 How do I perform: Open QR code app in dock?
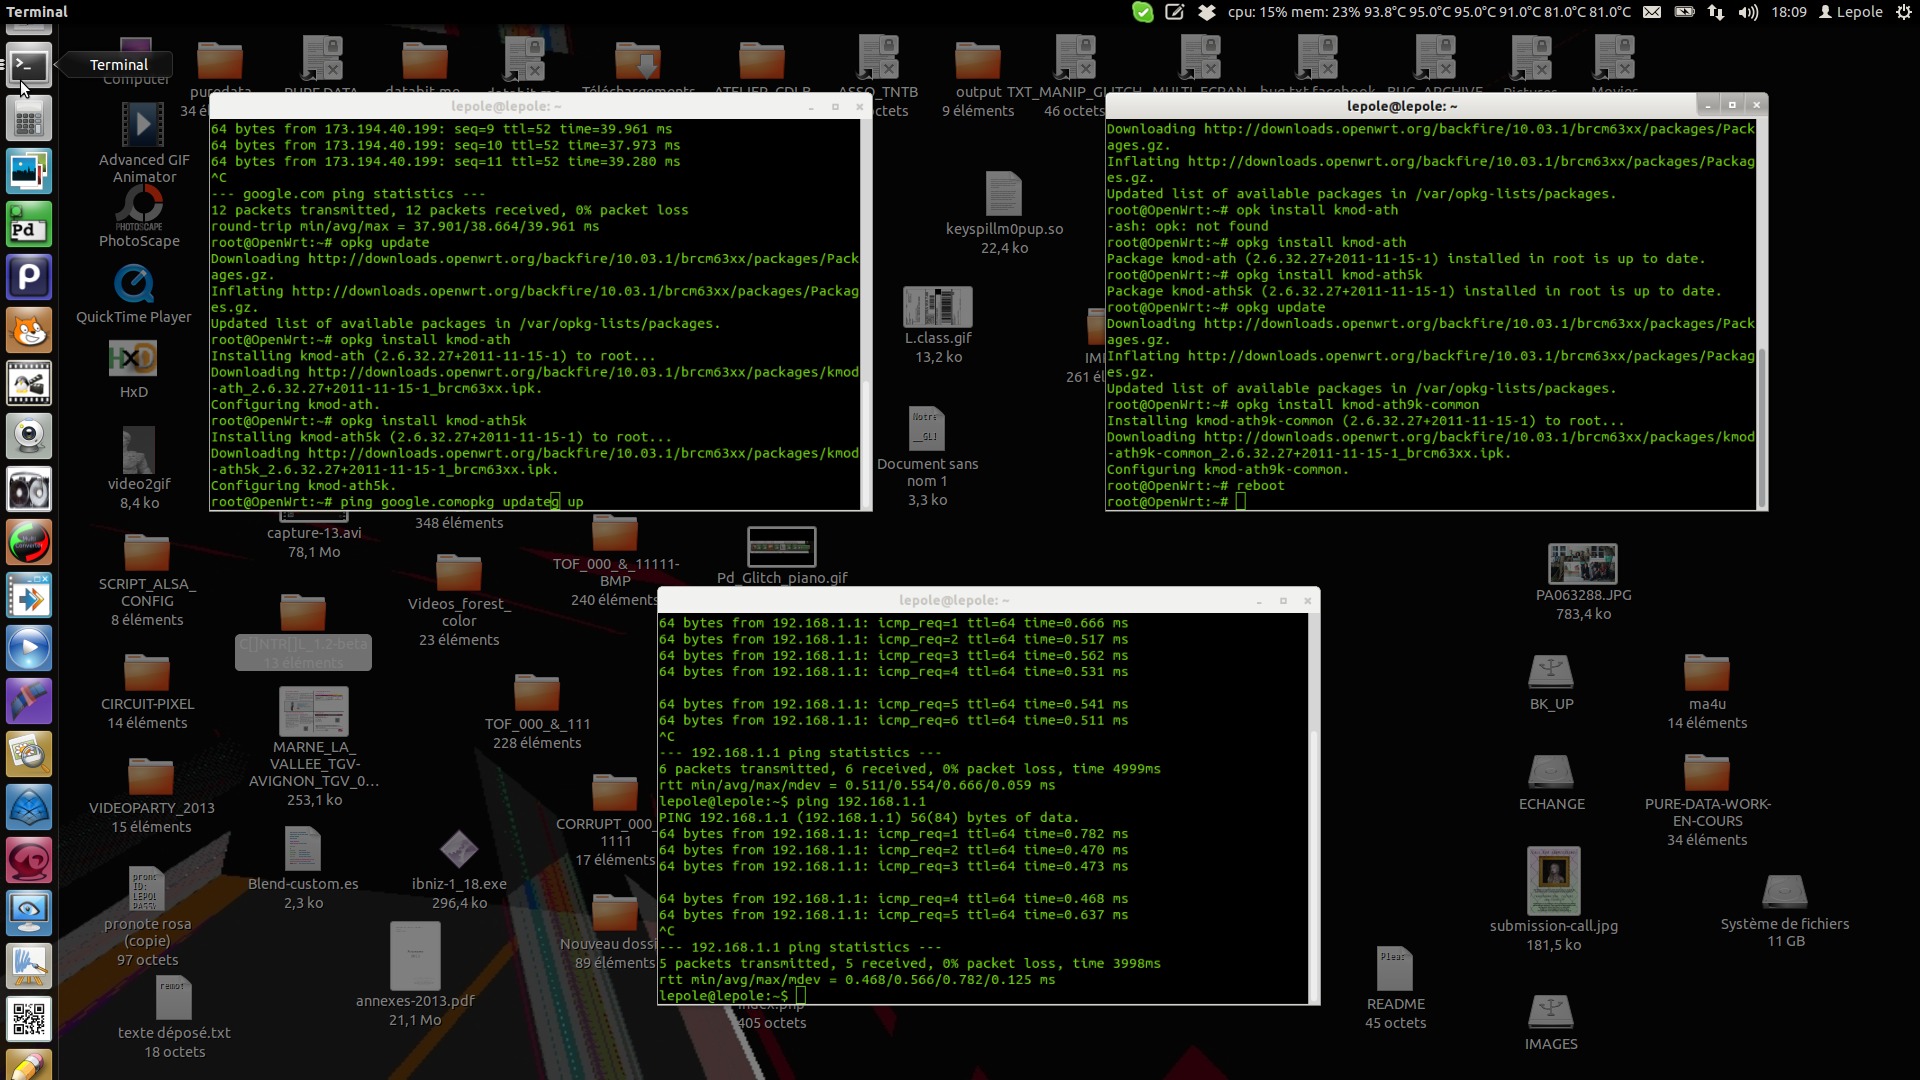click(29, 1019)
